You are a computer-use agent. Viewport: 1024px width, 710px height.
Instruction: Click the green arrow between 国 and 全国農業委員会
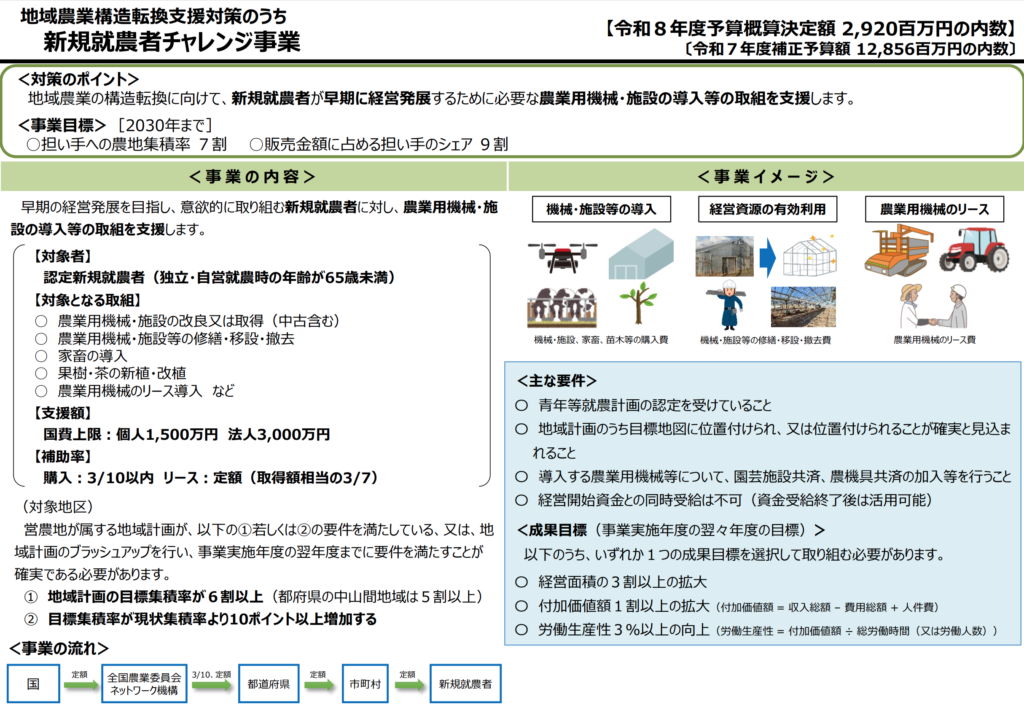[x=79, y=686]
